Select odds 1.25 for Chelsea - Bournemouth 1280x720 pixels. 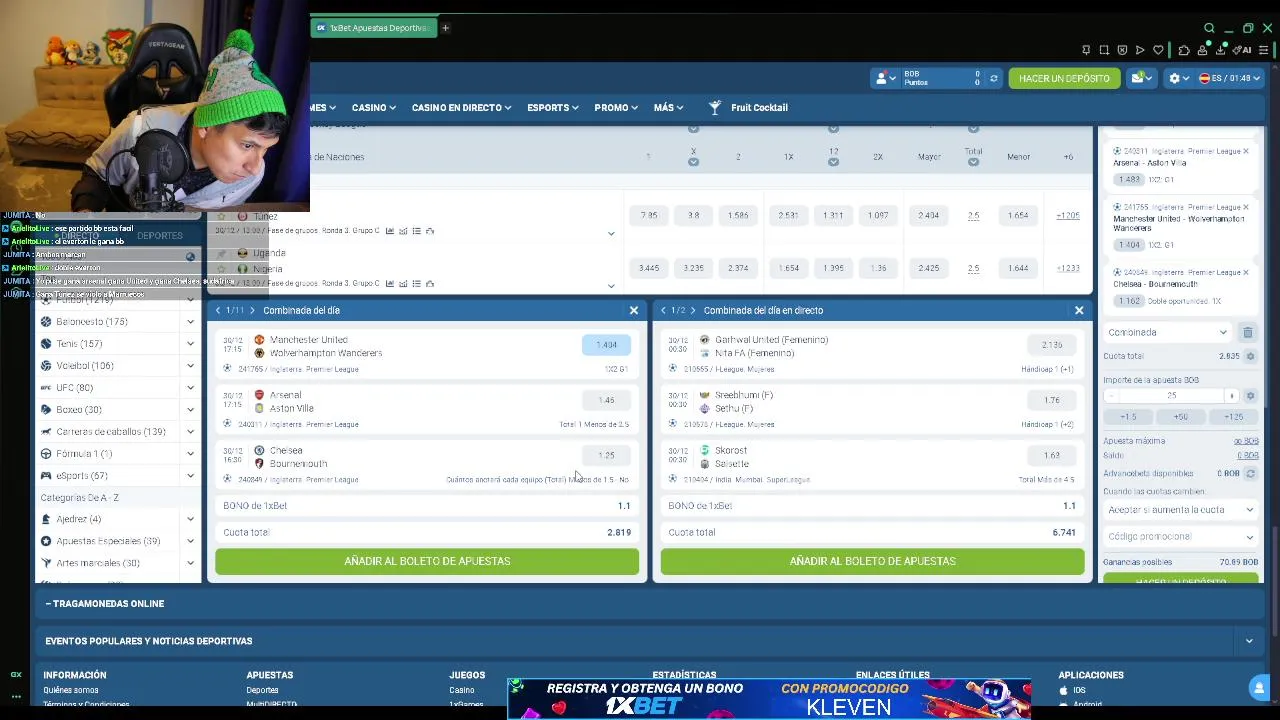607,455
